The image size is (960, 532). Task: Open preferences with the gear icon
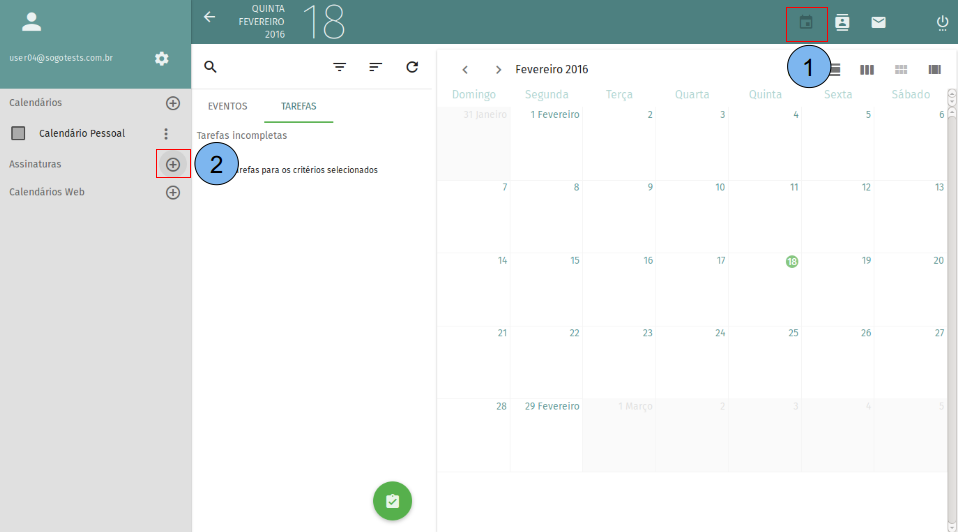pyautogui.click(x=162, y=59)
